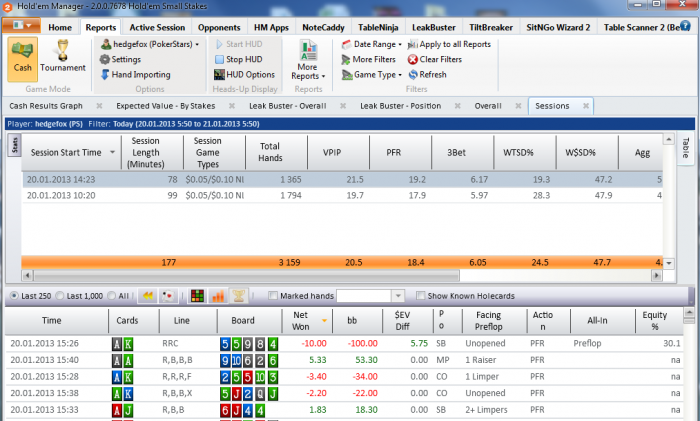Click sessions table scroll-down arrow

click(x=668, y=263)
